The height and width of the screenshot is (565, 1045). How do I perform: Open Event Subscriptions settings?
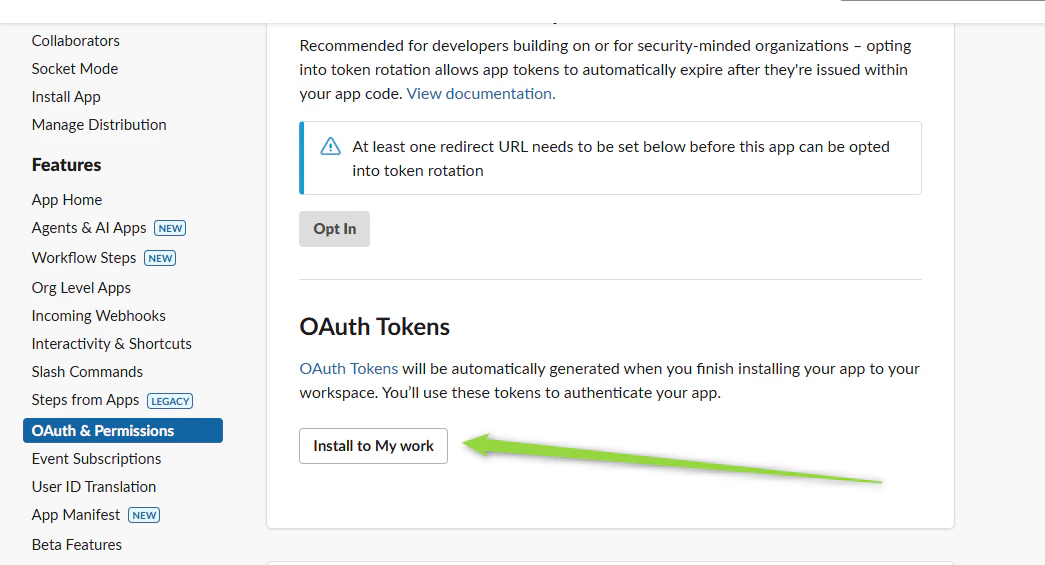tap(97, 459)
